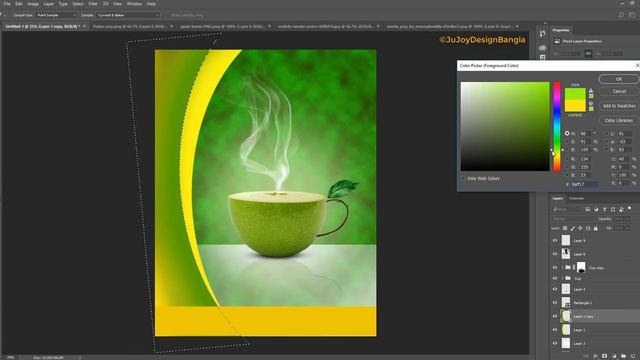Viewport: 640px width, 360px height.
Task: Open the Help menu
Action: point(151,4)
